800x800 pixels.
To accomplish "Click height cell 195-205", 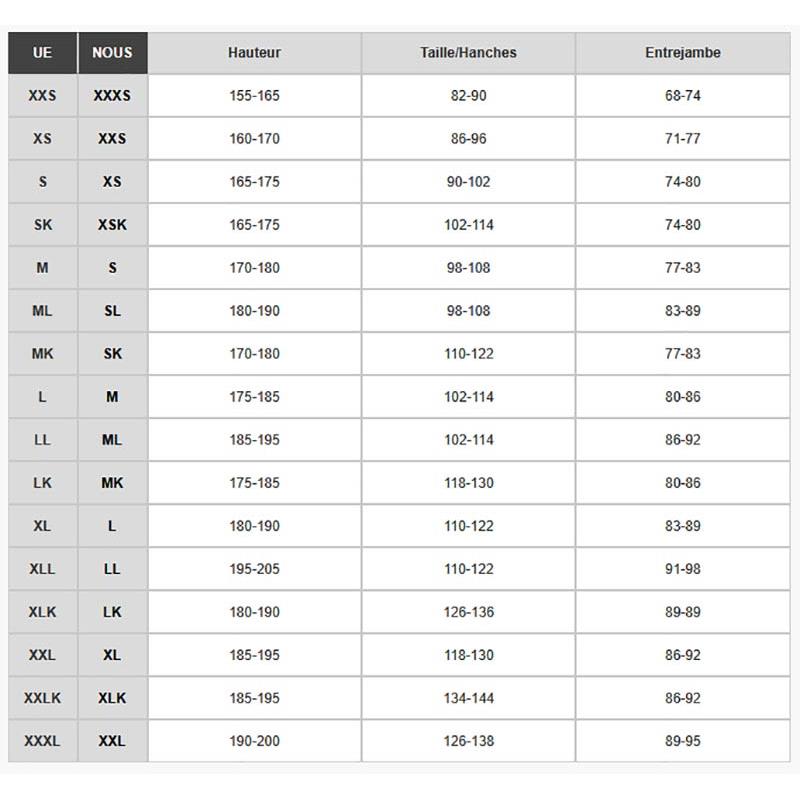I will tap(254, 569).
